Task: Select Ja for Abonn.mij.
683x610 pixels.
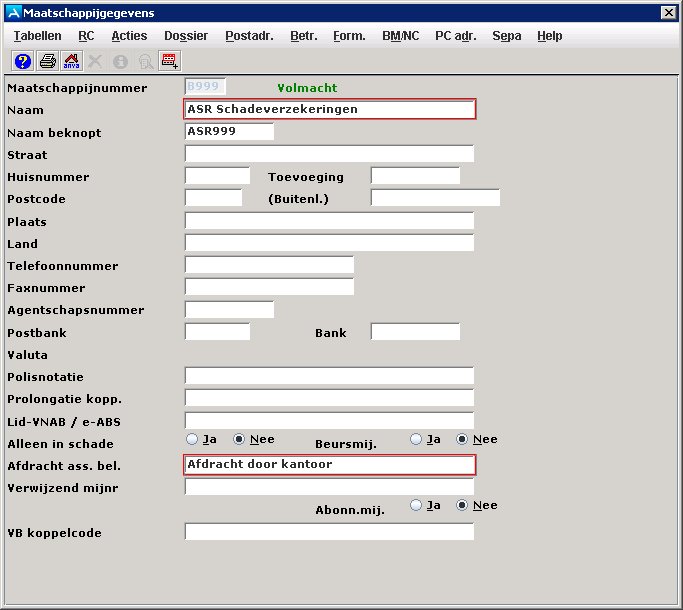Action: (416, 505)
